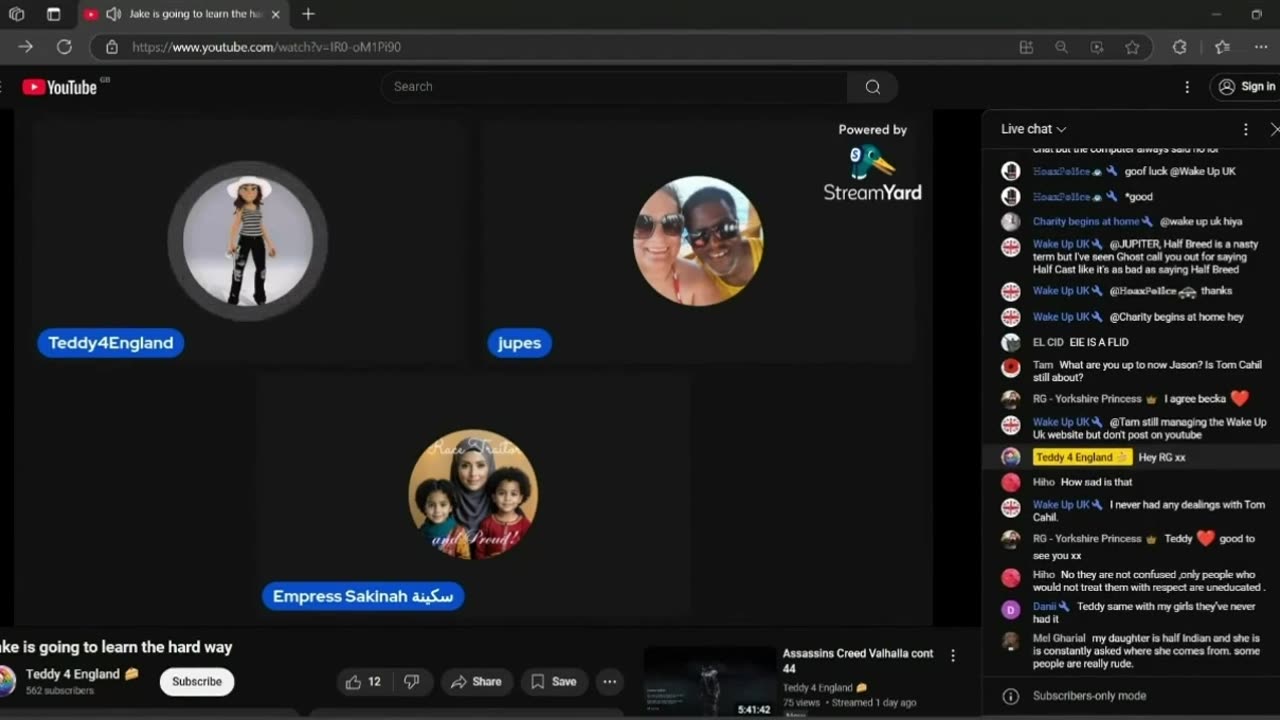The width and height of the screenshot is (1280, 720).
Task: Click the Empress Sakinah name label
Action: tap(363, 596)
